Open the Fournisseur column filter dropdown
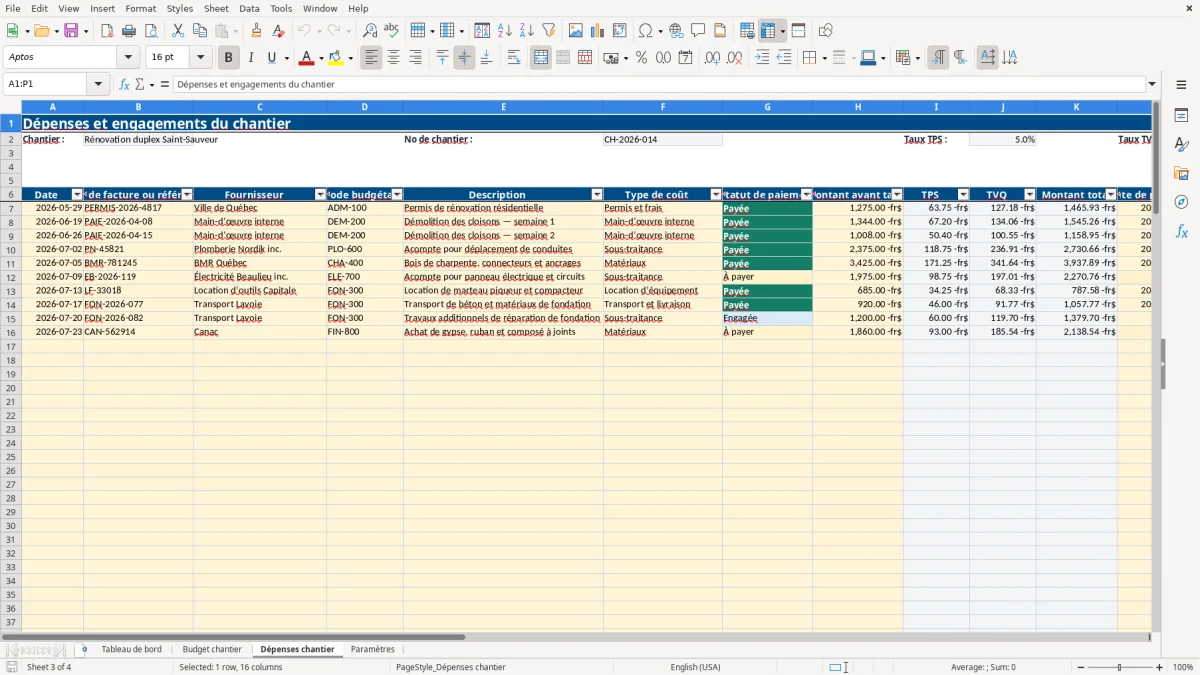The image size is (1200, 675). pyautogui.click(x=320, y=195)
